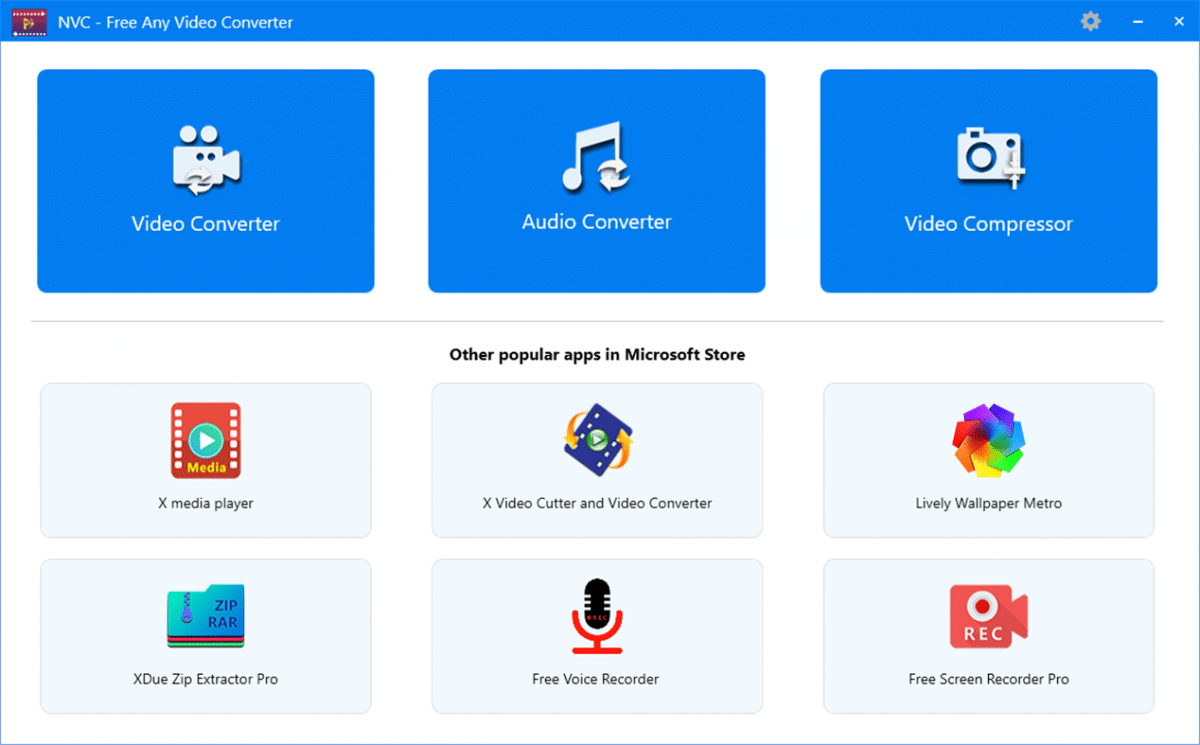The height and width of the screenshot is (745, 1200).
Task: Select the Free Screen Recorder Pro card
Action: [988, 636]
